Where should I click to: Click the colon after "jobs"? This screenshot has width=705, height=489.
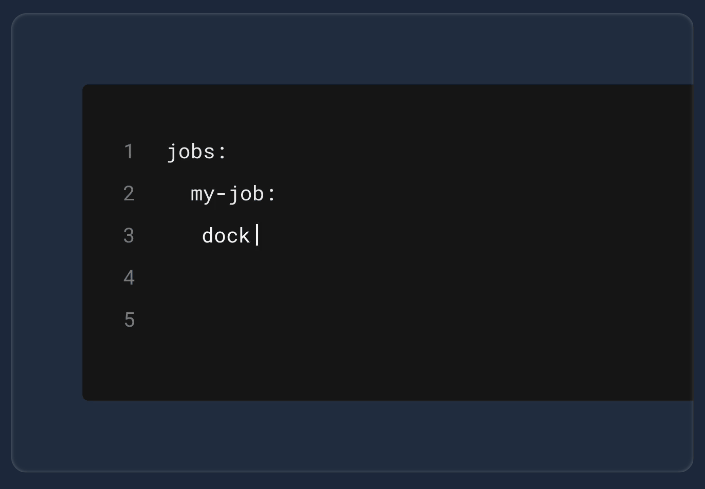pyautogui.click(x=222, y=152)
